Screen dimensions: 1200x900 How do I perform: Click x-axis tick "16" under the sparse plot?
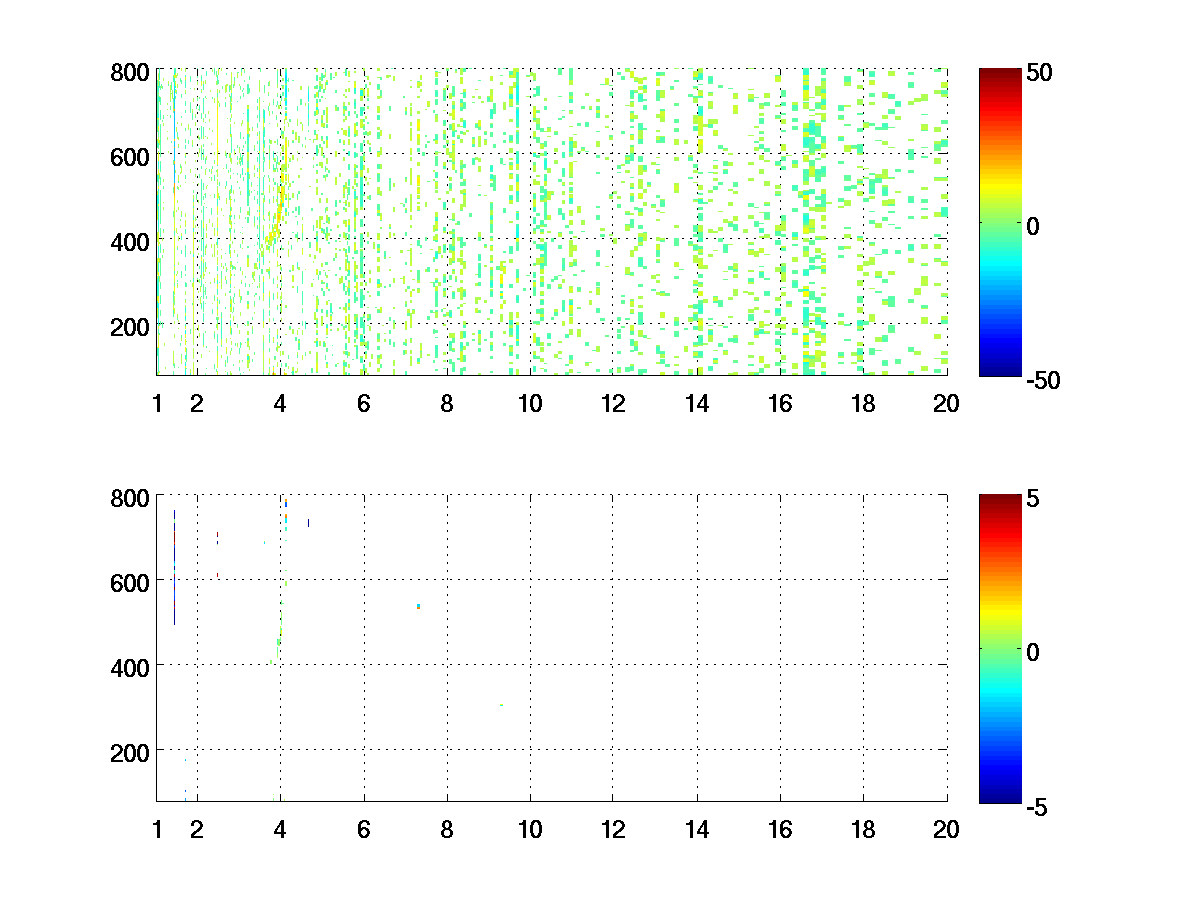[780, 829]
